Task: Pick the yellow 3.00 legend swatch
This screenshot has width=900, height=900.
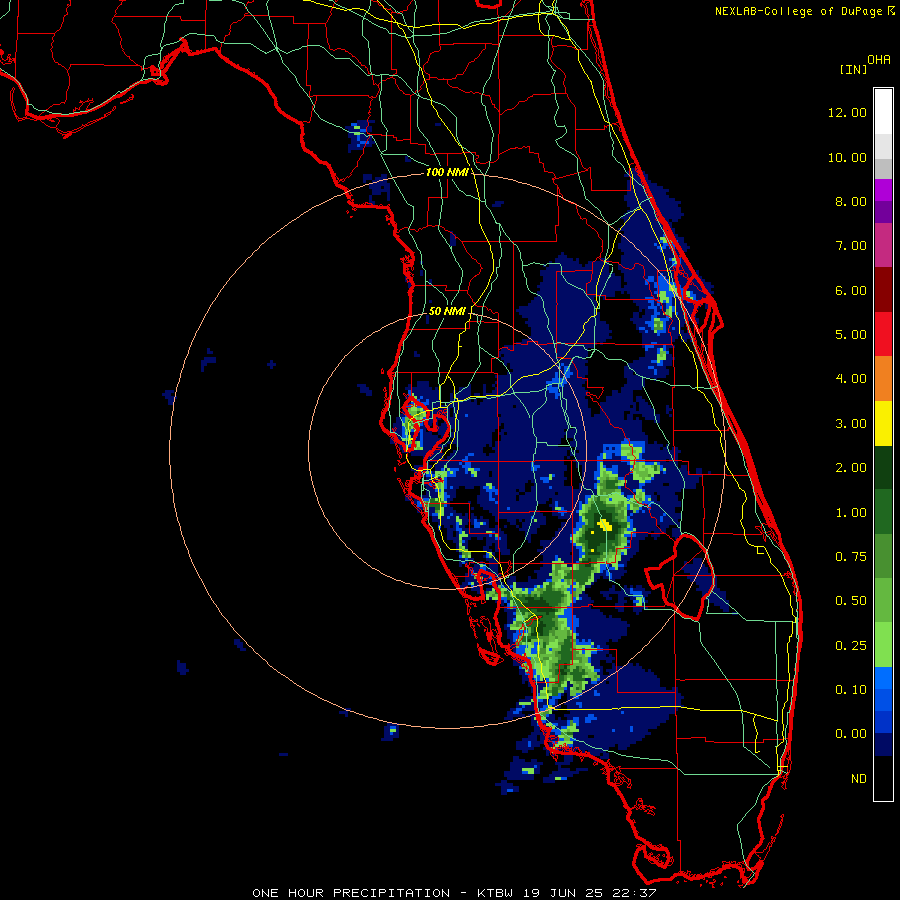Action: tap(883, 423)
